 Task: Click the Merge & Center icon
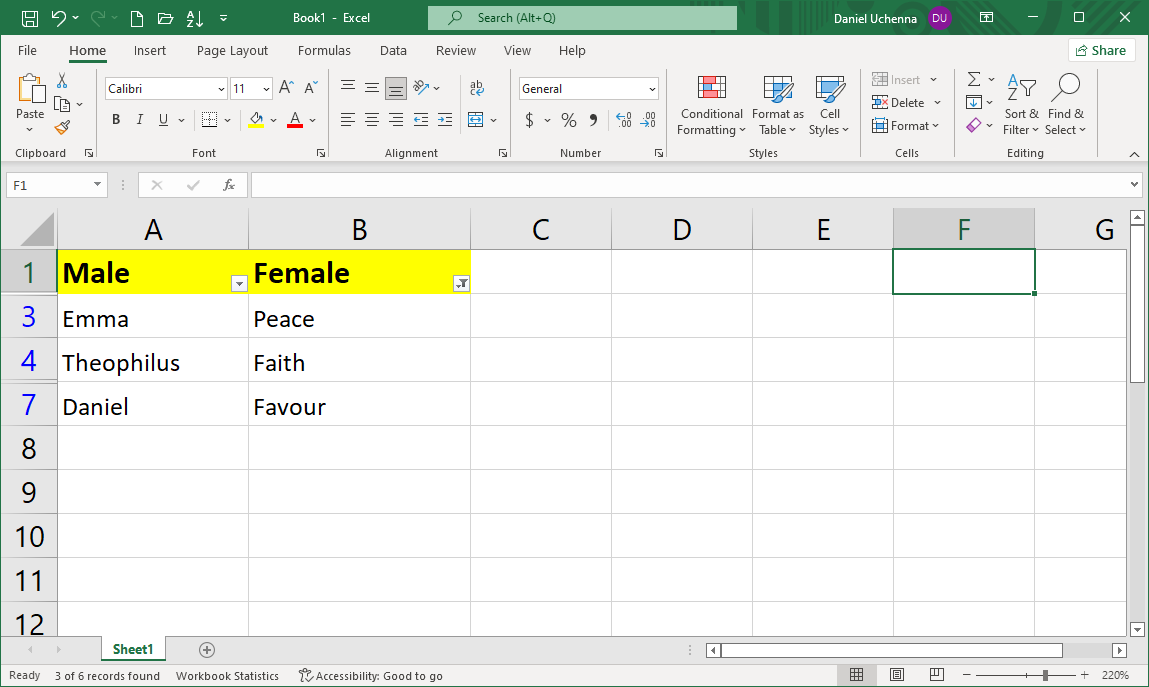[x=476, y=120]
